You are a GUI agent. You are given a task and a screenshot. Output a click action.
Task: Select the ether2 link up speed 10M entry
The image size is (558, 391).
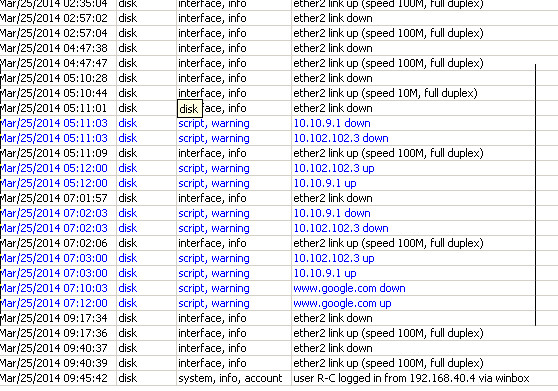(279, 93)
